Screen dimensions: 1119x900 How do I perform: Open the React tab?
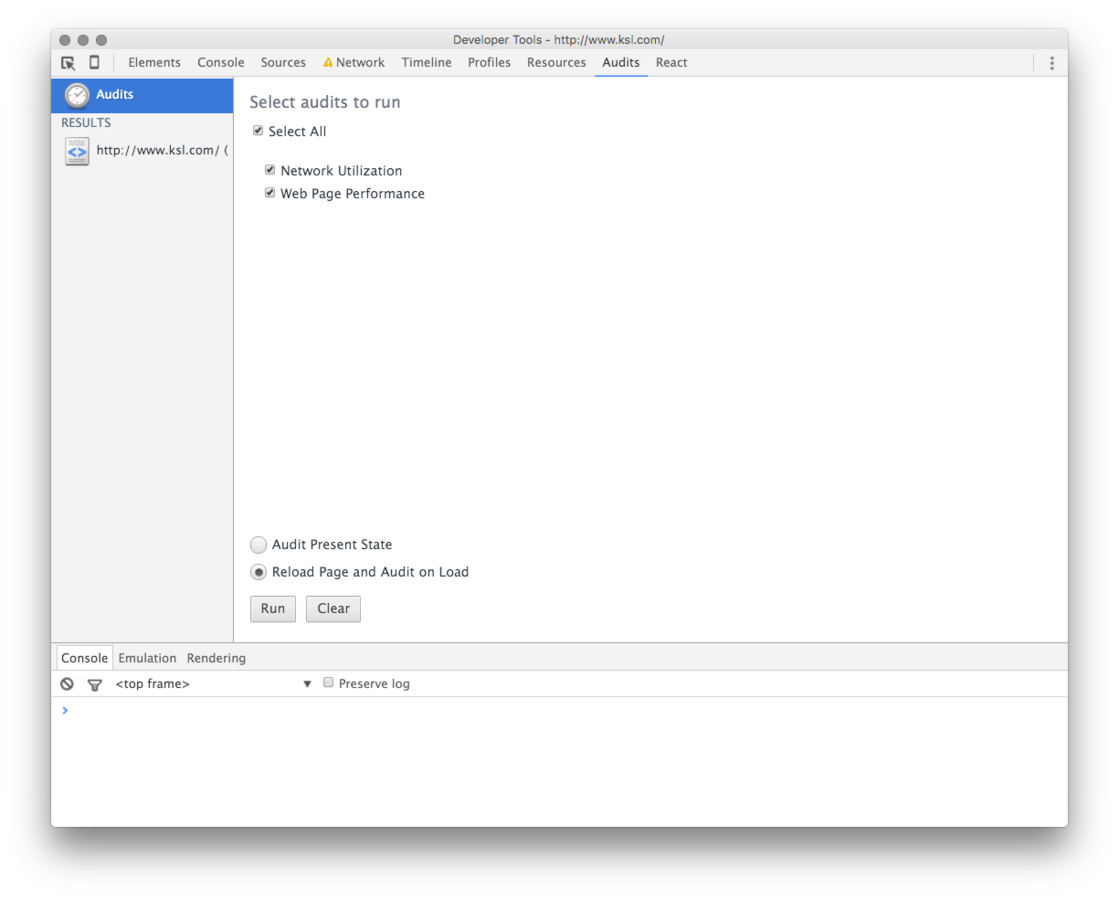coord(671,63)
